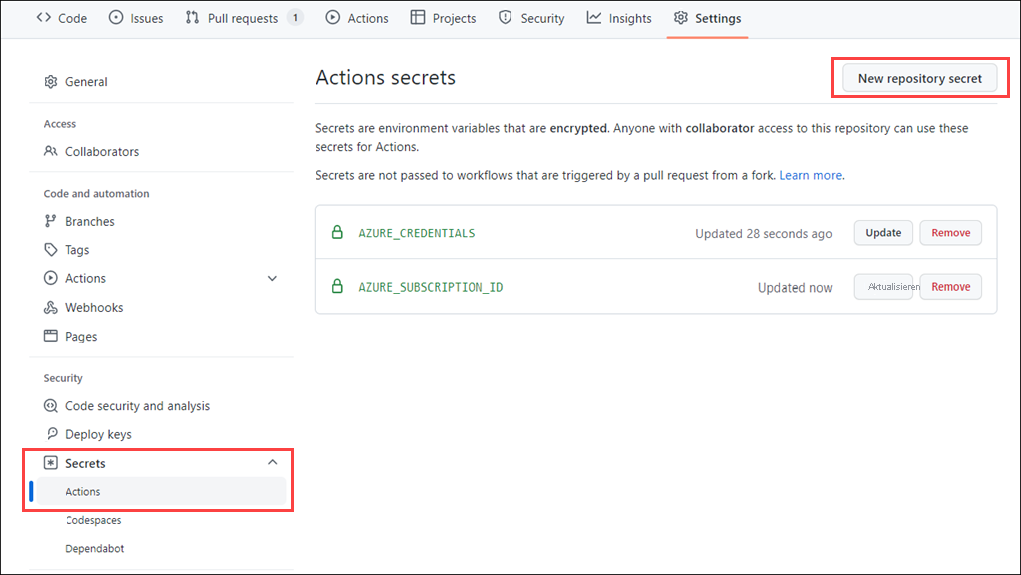
Task: Click the AZURE_SUBSCRIPTION_ID secret name
Action: 430,287
